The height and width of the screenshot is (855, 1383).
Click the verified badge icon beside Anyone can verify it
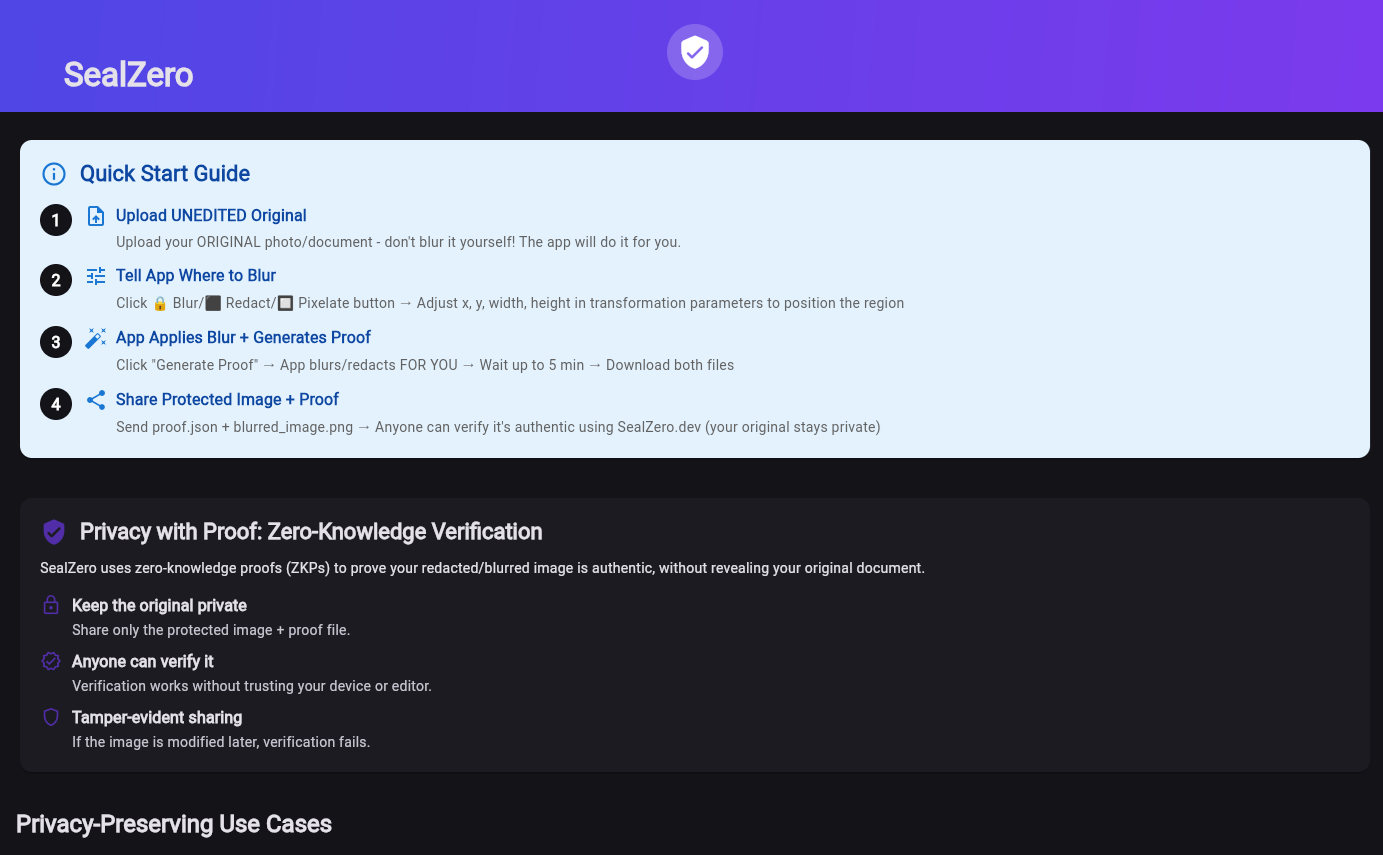click(51, 661)
